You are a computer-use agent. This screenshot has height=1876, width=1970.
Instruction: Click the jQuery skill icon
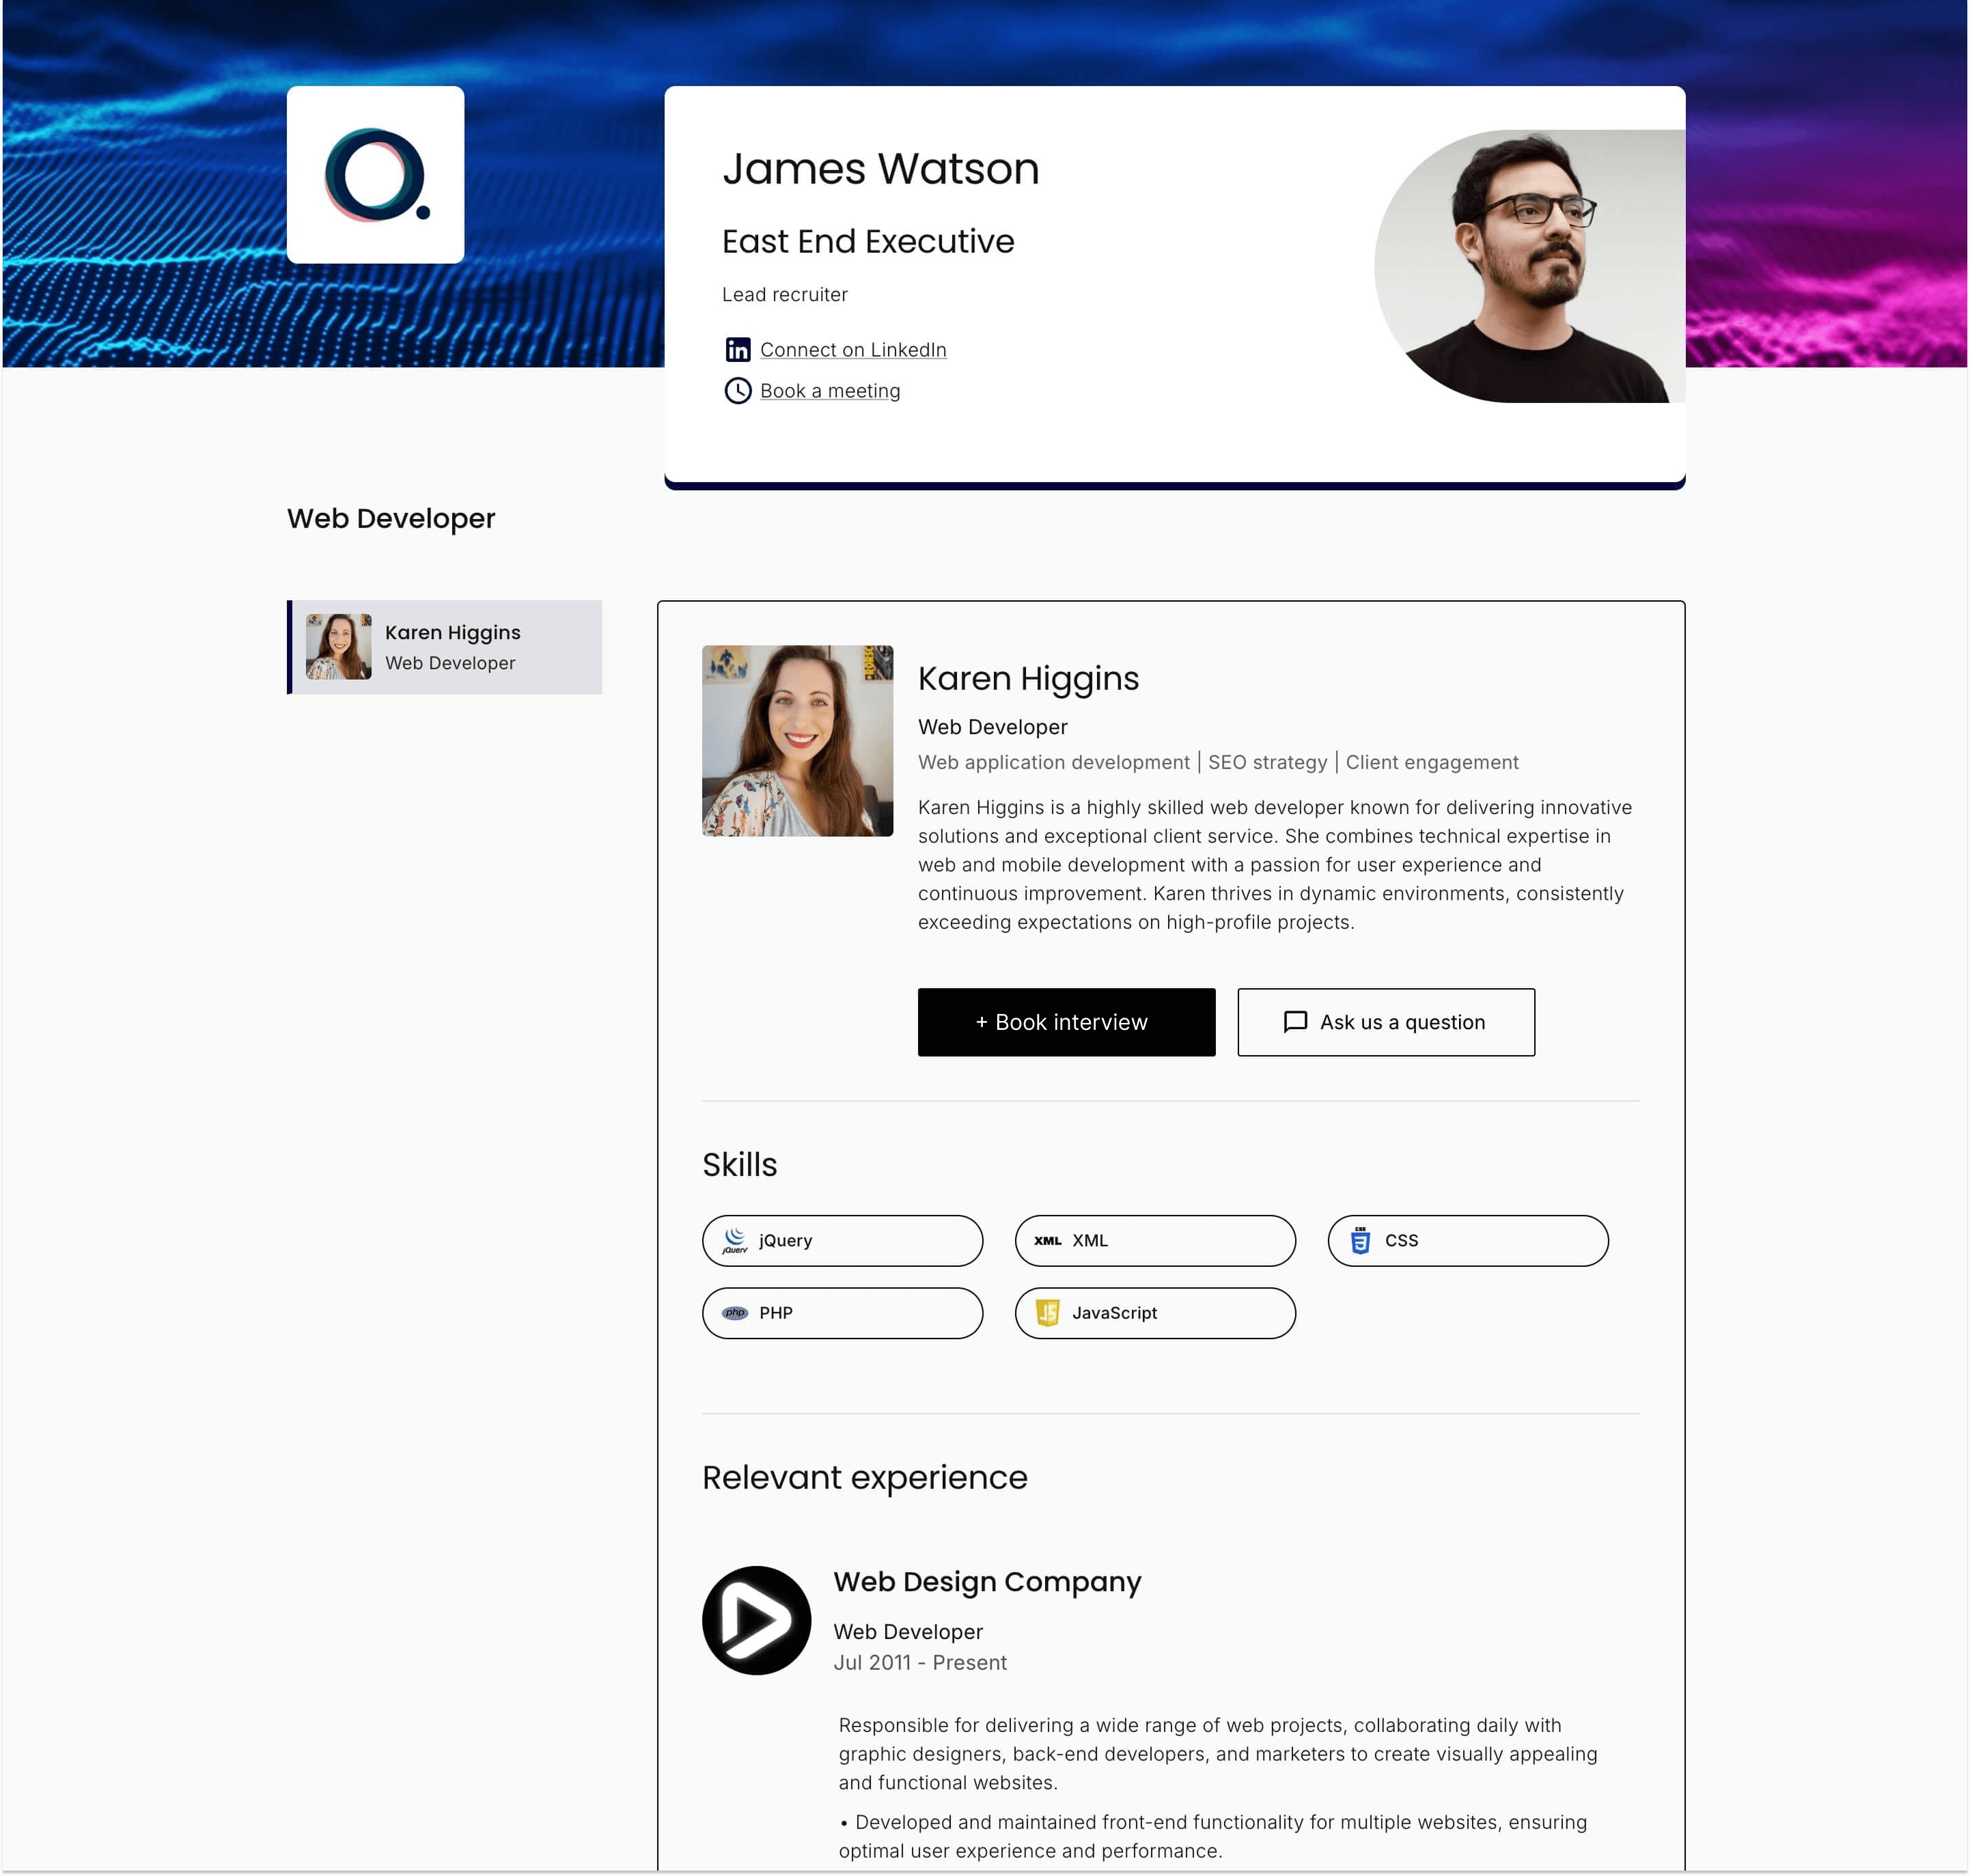coord(735,1240)
